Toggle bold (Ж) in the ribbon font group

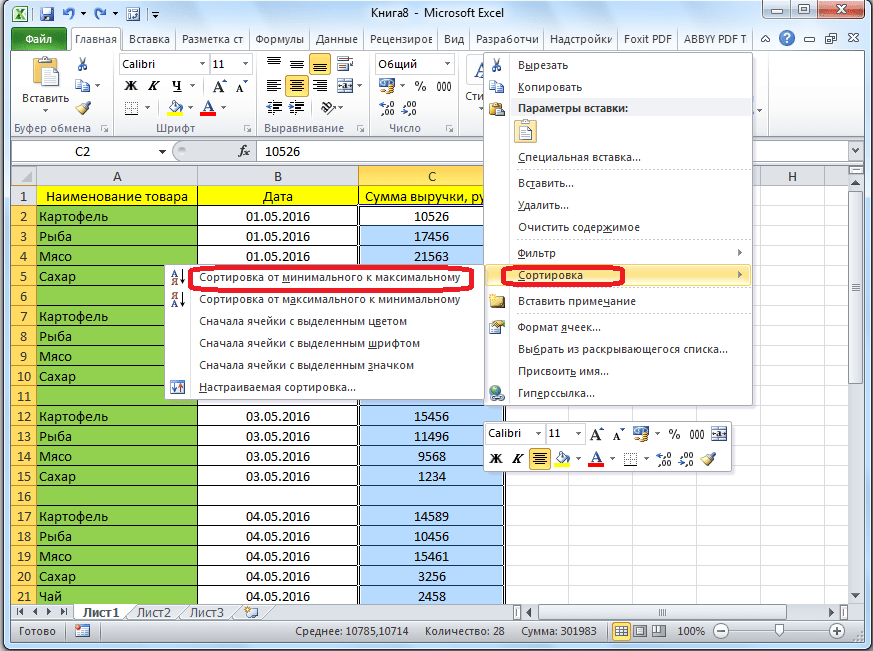tap(130, 86)
